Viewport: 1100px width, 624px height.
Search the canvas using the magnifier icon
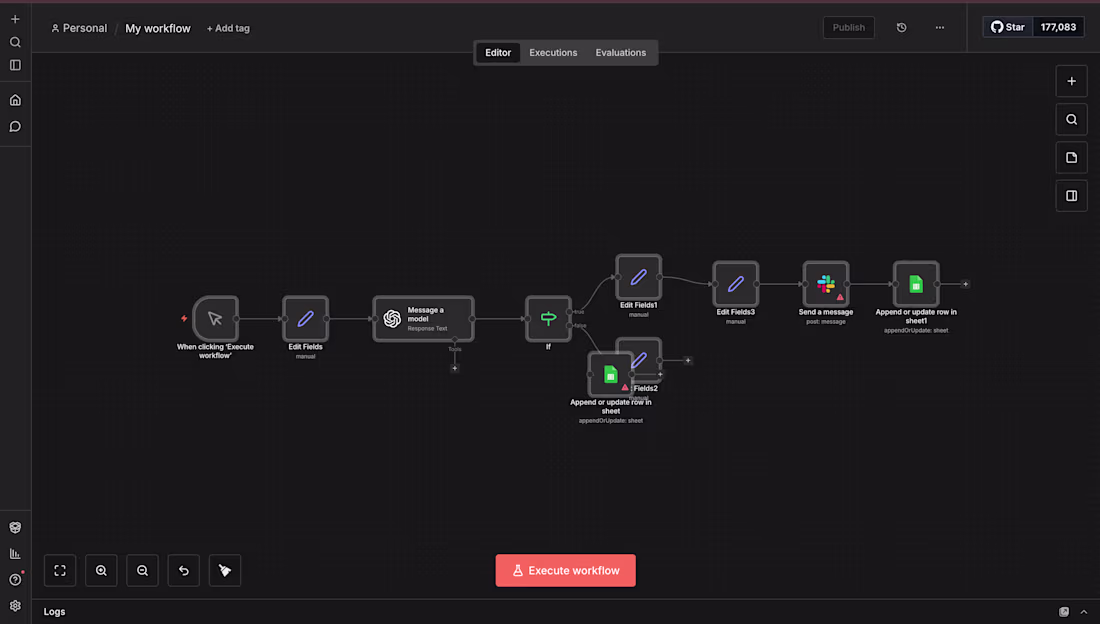(x=1071, y=119)
